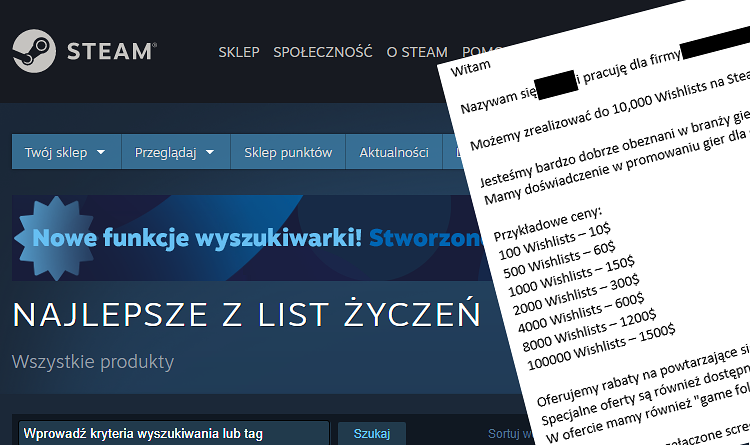Go to the O STEAM page

(417, 52)
